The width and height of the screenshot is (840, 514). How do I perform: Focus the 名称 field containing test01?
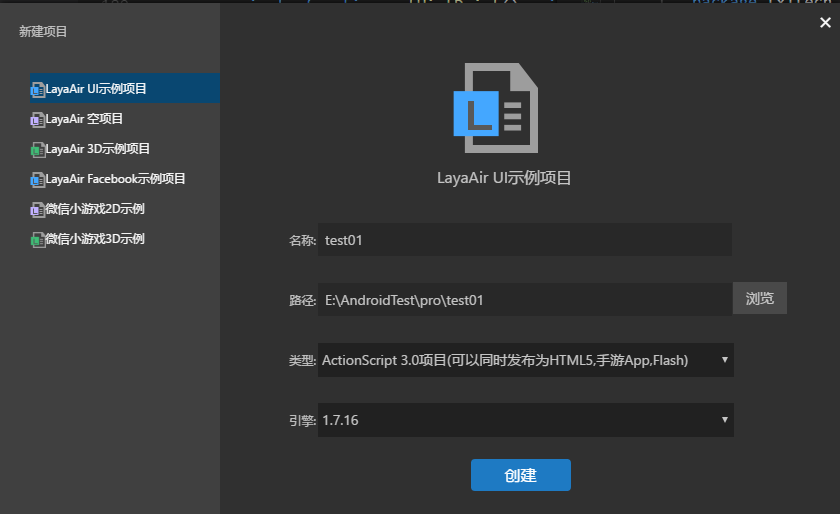tap(525, 240)
